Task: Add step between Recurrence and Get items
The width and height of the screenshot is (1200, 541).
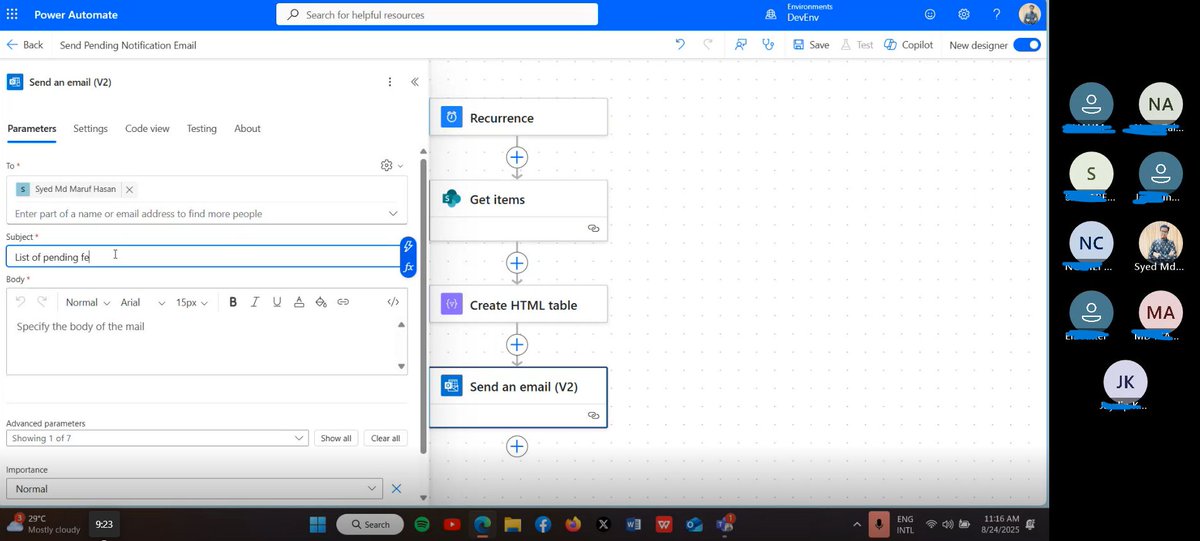Action: point(517,157)
